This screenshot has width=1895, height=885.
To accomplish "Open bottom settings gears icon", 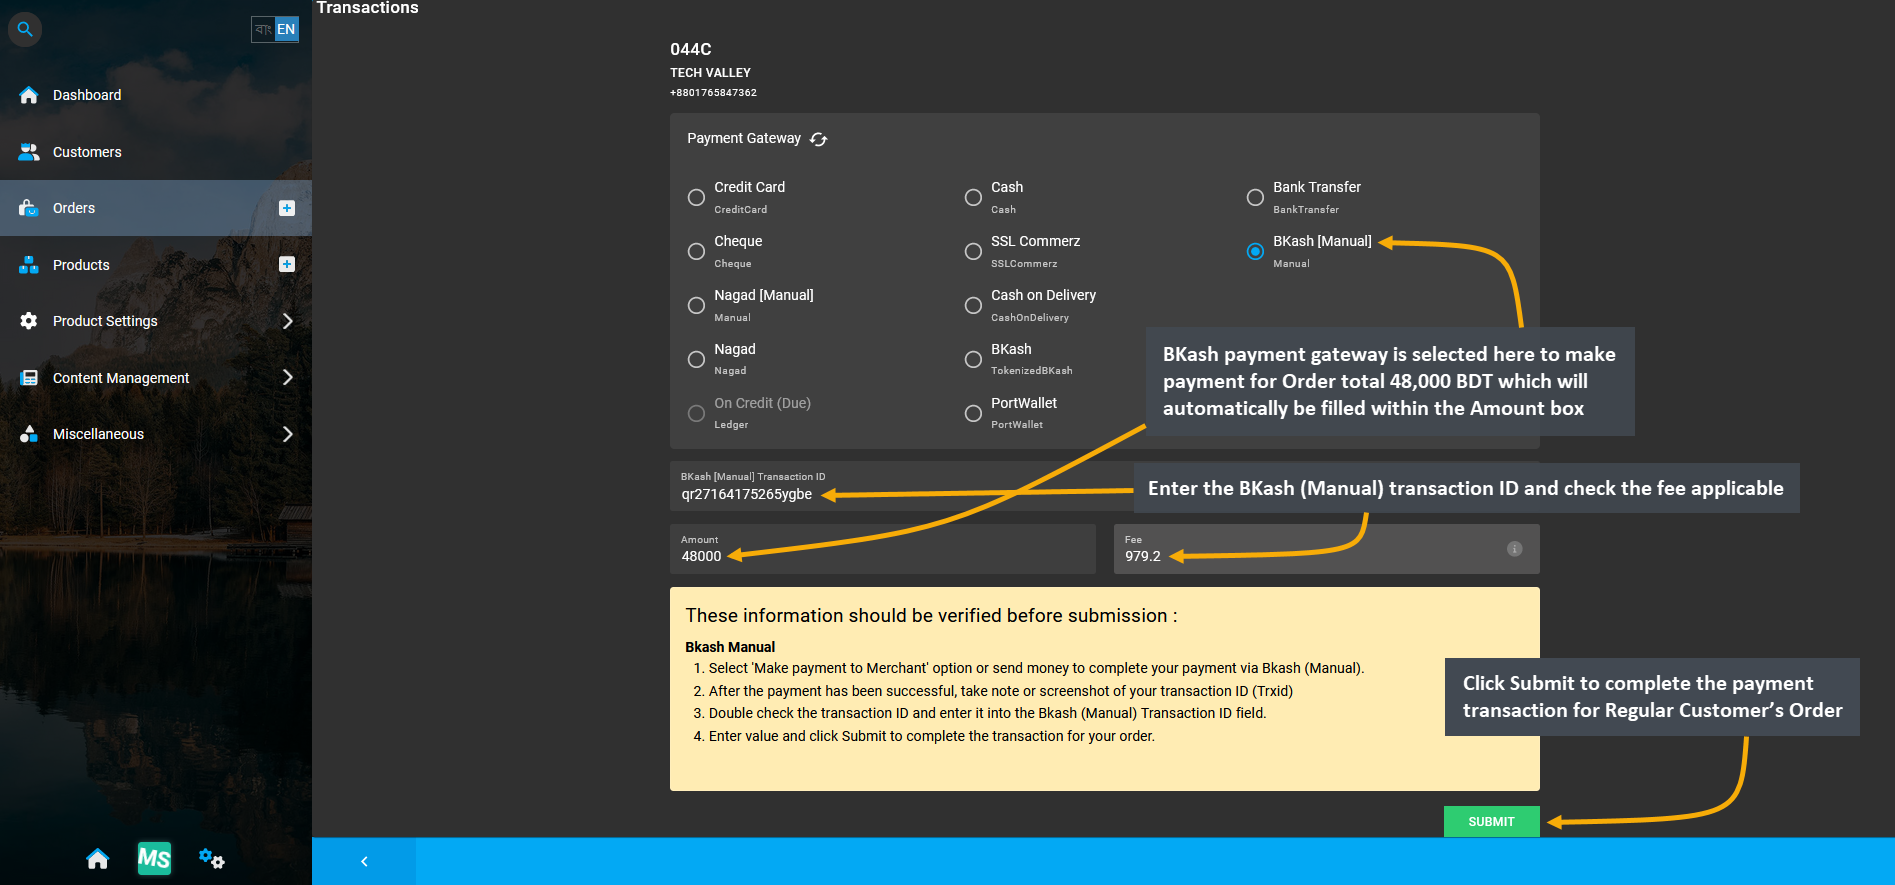I will [211, 858].
